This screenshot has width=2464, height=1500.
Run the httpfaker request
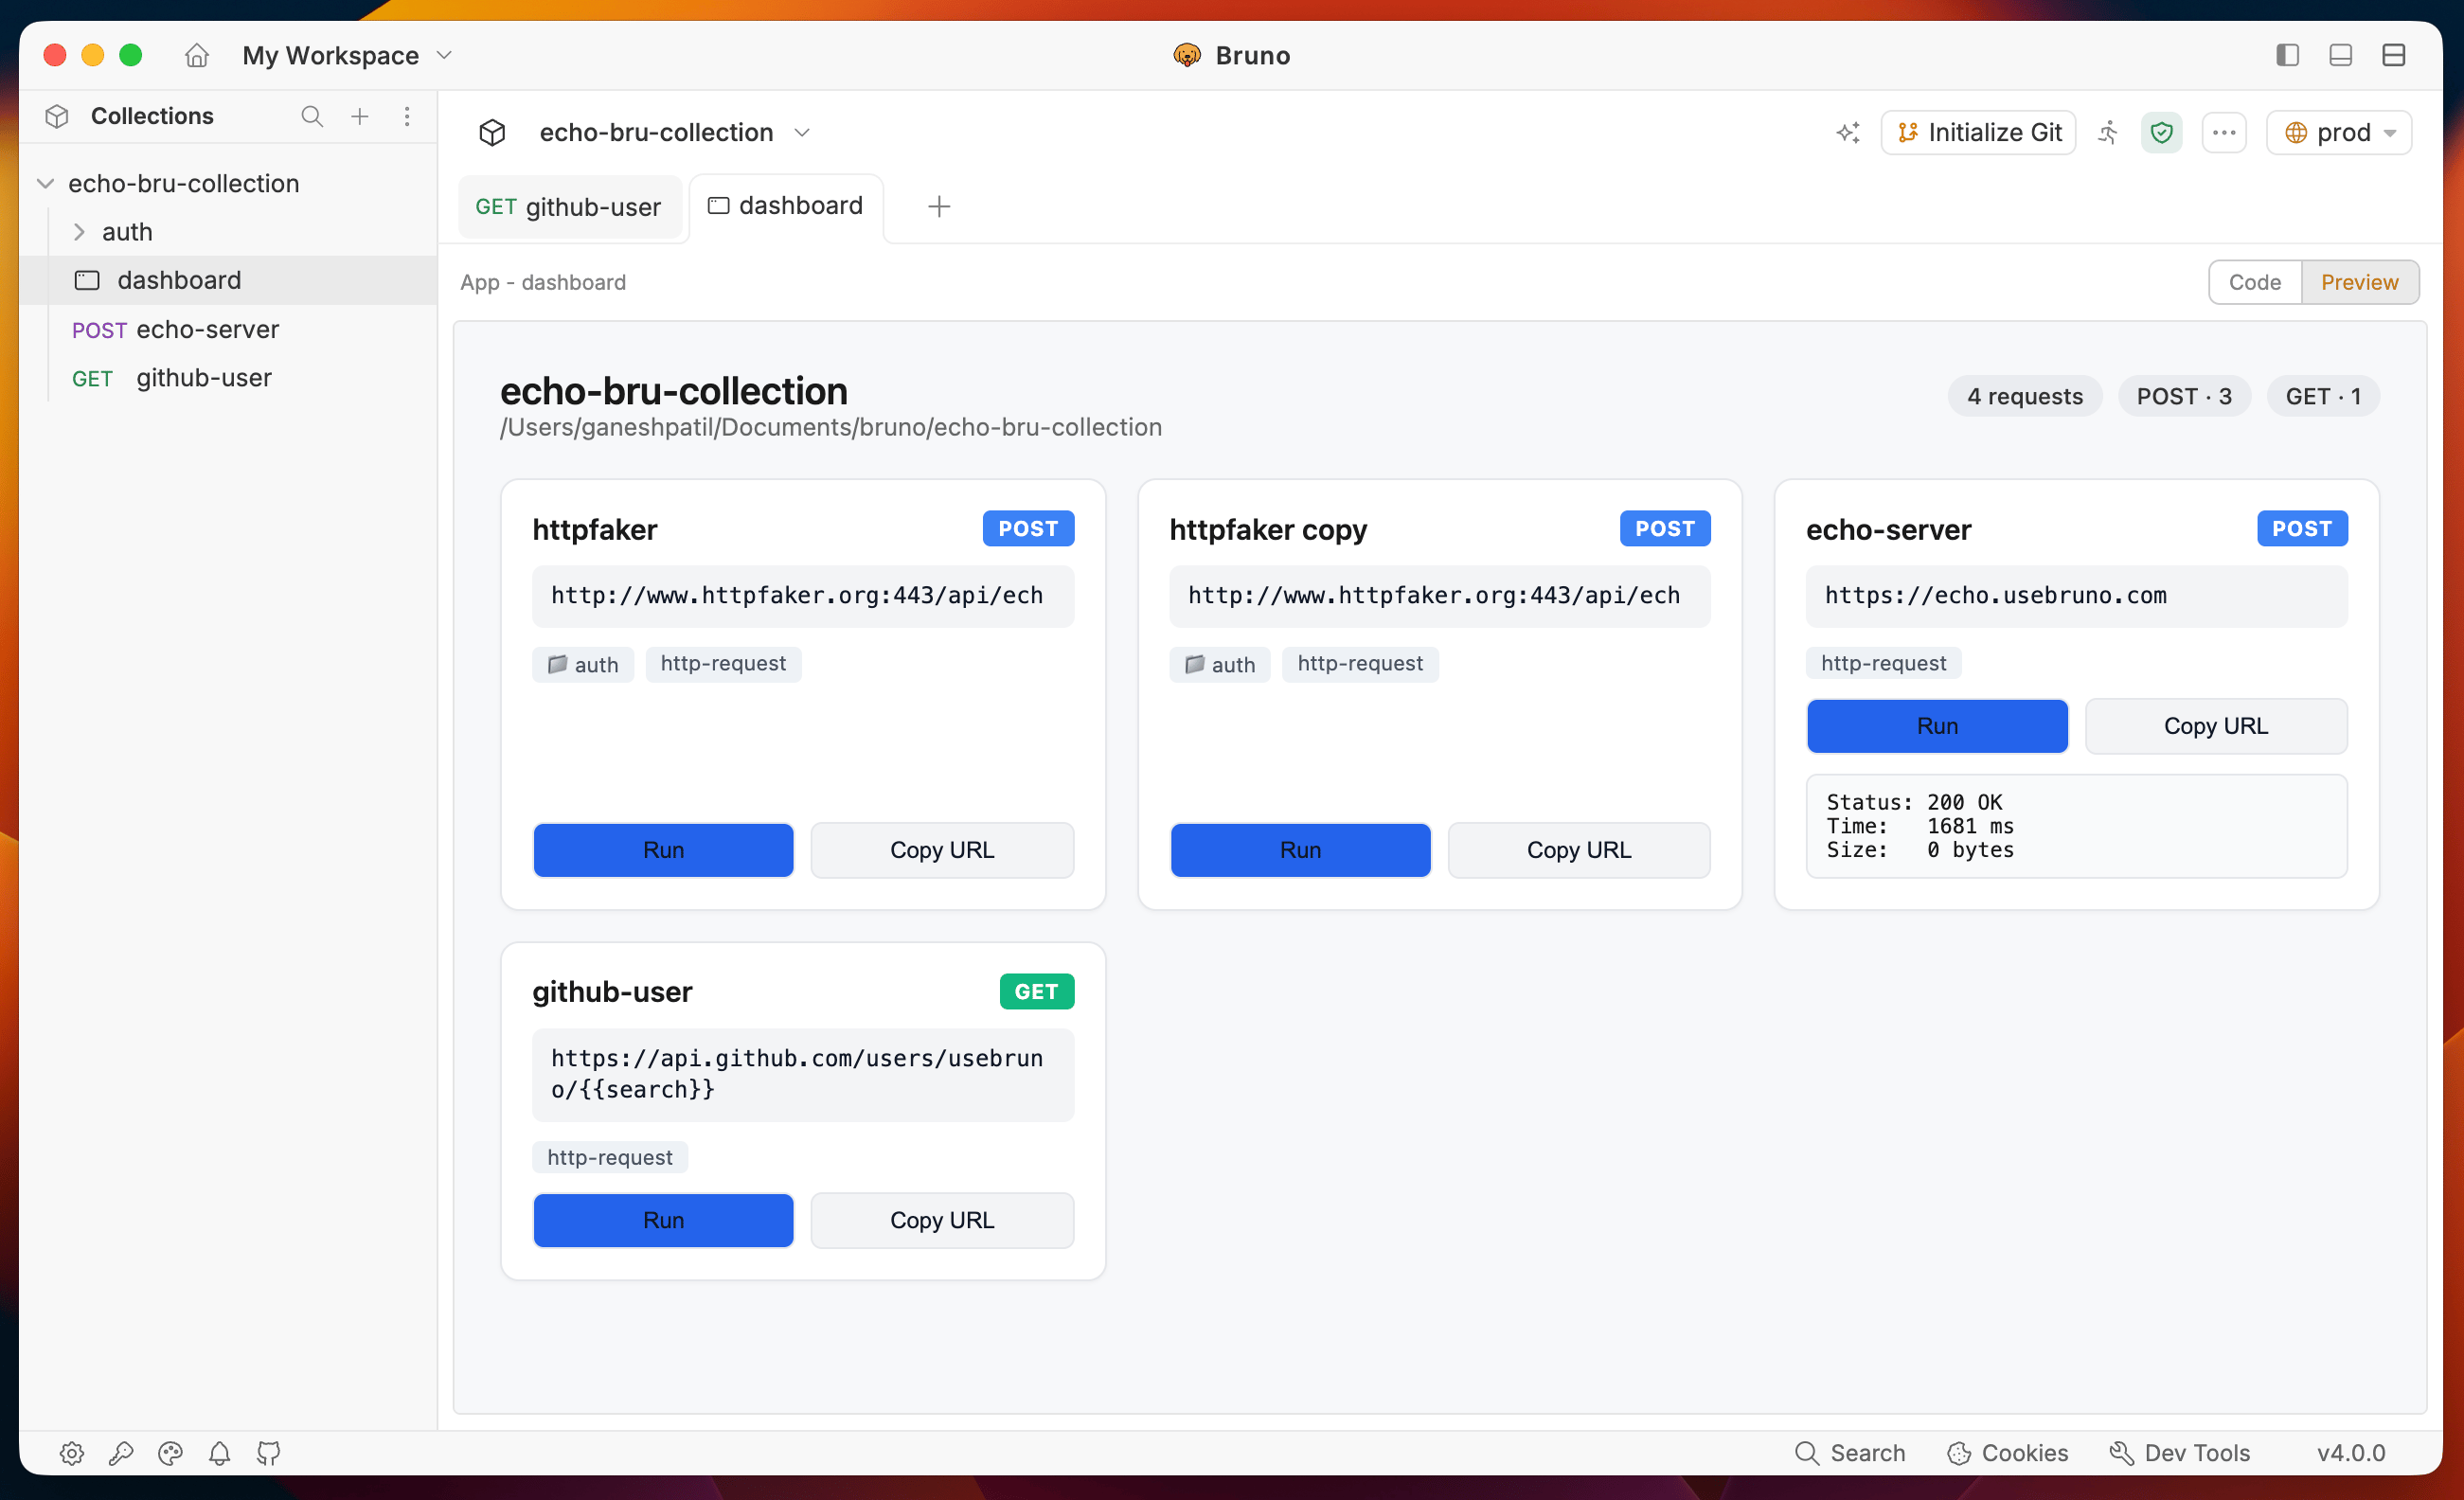(x=663, y=850)
